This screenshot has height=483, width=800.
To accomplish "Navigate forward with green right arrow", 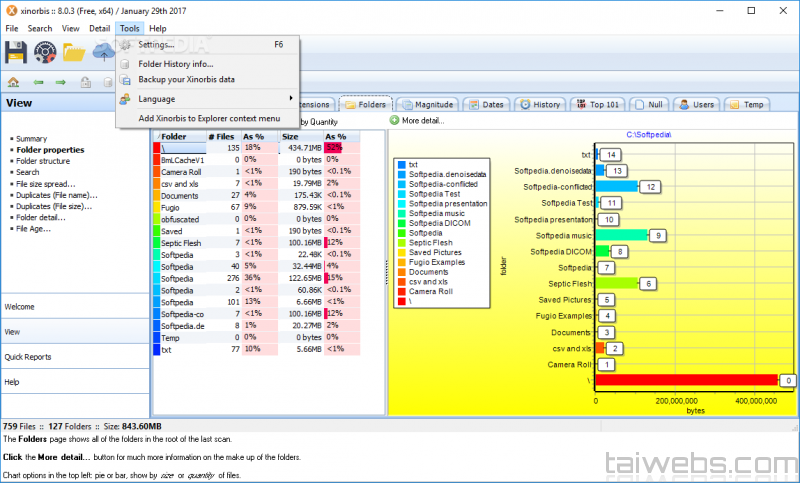I will (x=61, y=82).
